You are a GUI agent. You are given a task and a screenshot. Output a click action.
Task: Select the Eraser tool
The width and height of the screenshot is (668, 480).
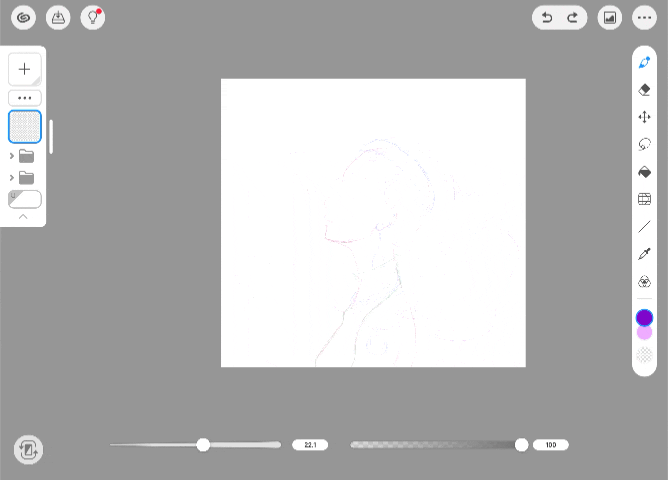click(644, 90)
